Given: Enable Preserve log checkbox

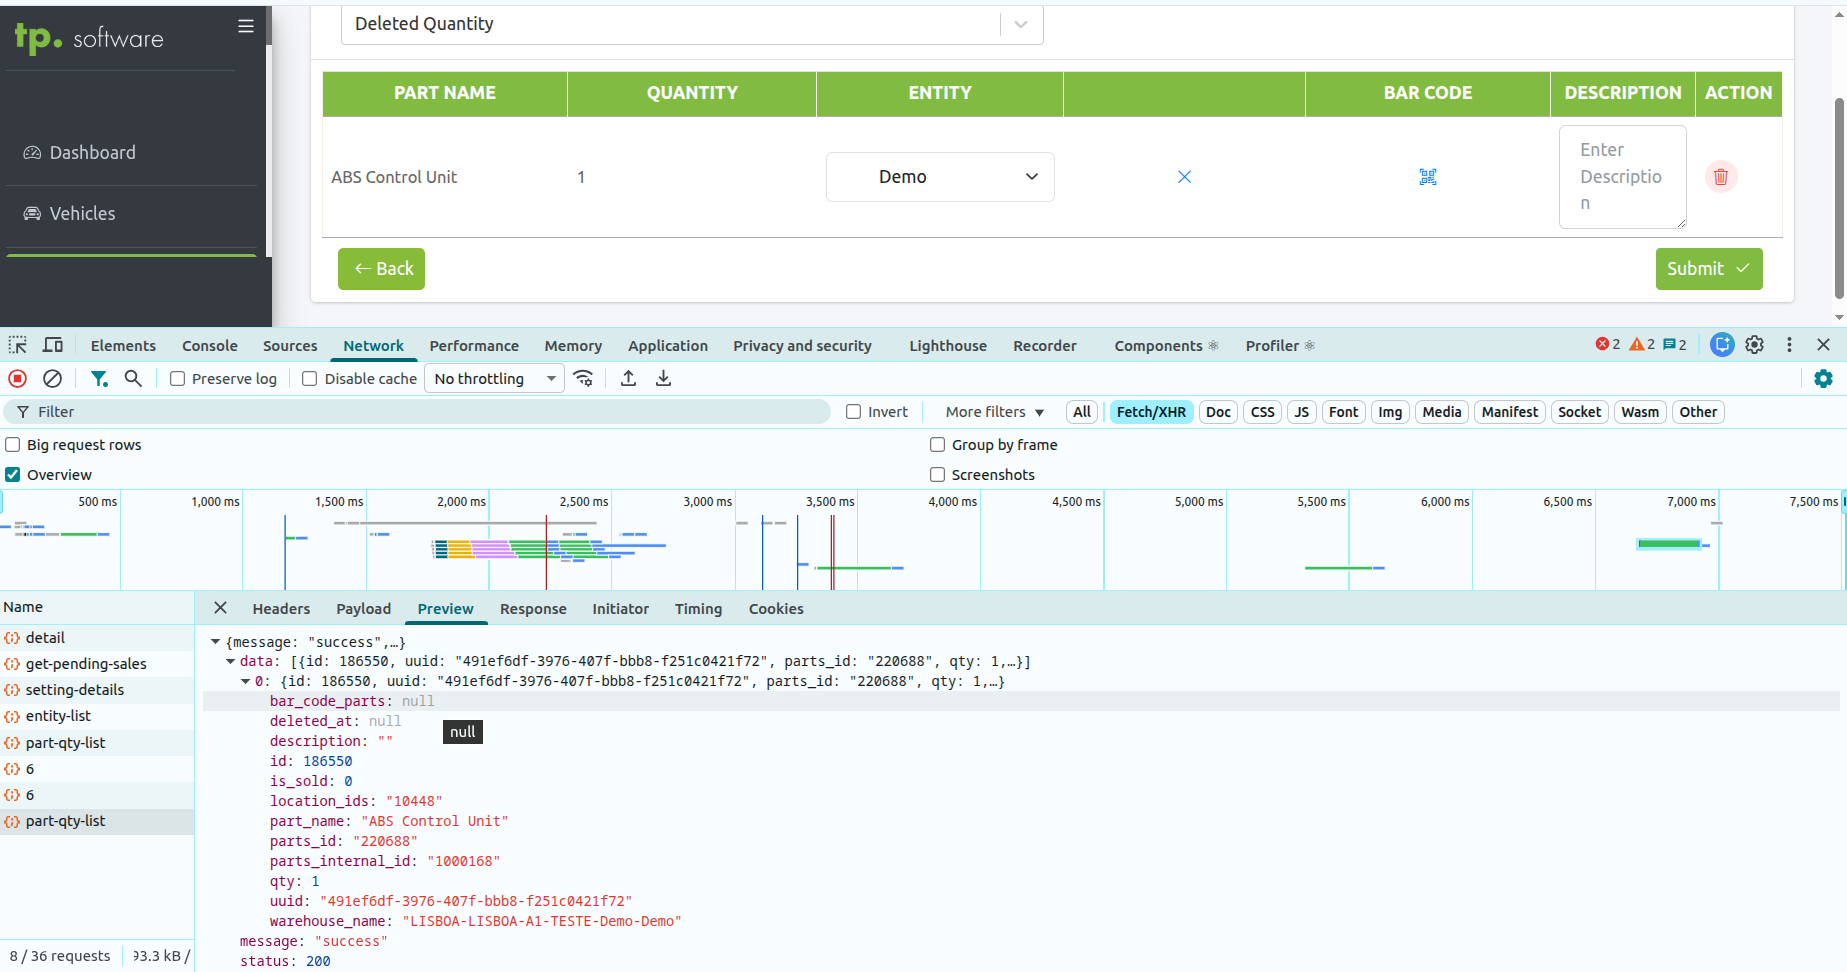Looking at the screenshot, I should [178, 379].
